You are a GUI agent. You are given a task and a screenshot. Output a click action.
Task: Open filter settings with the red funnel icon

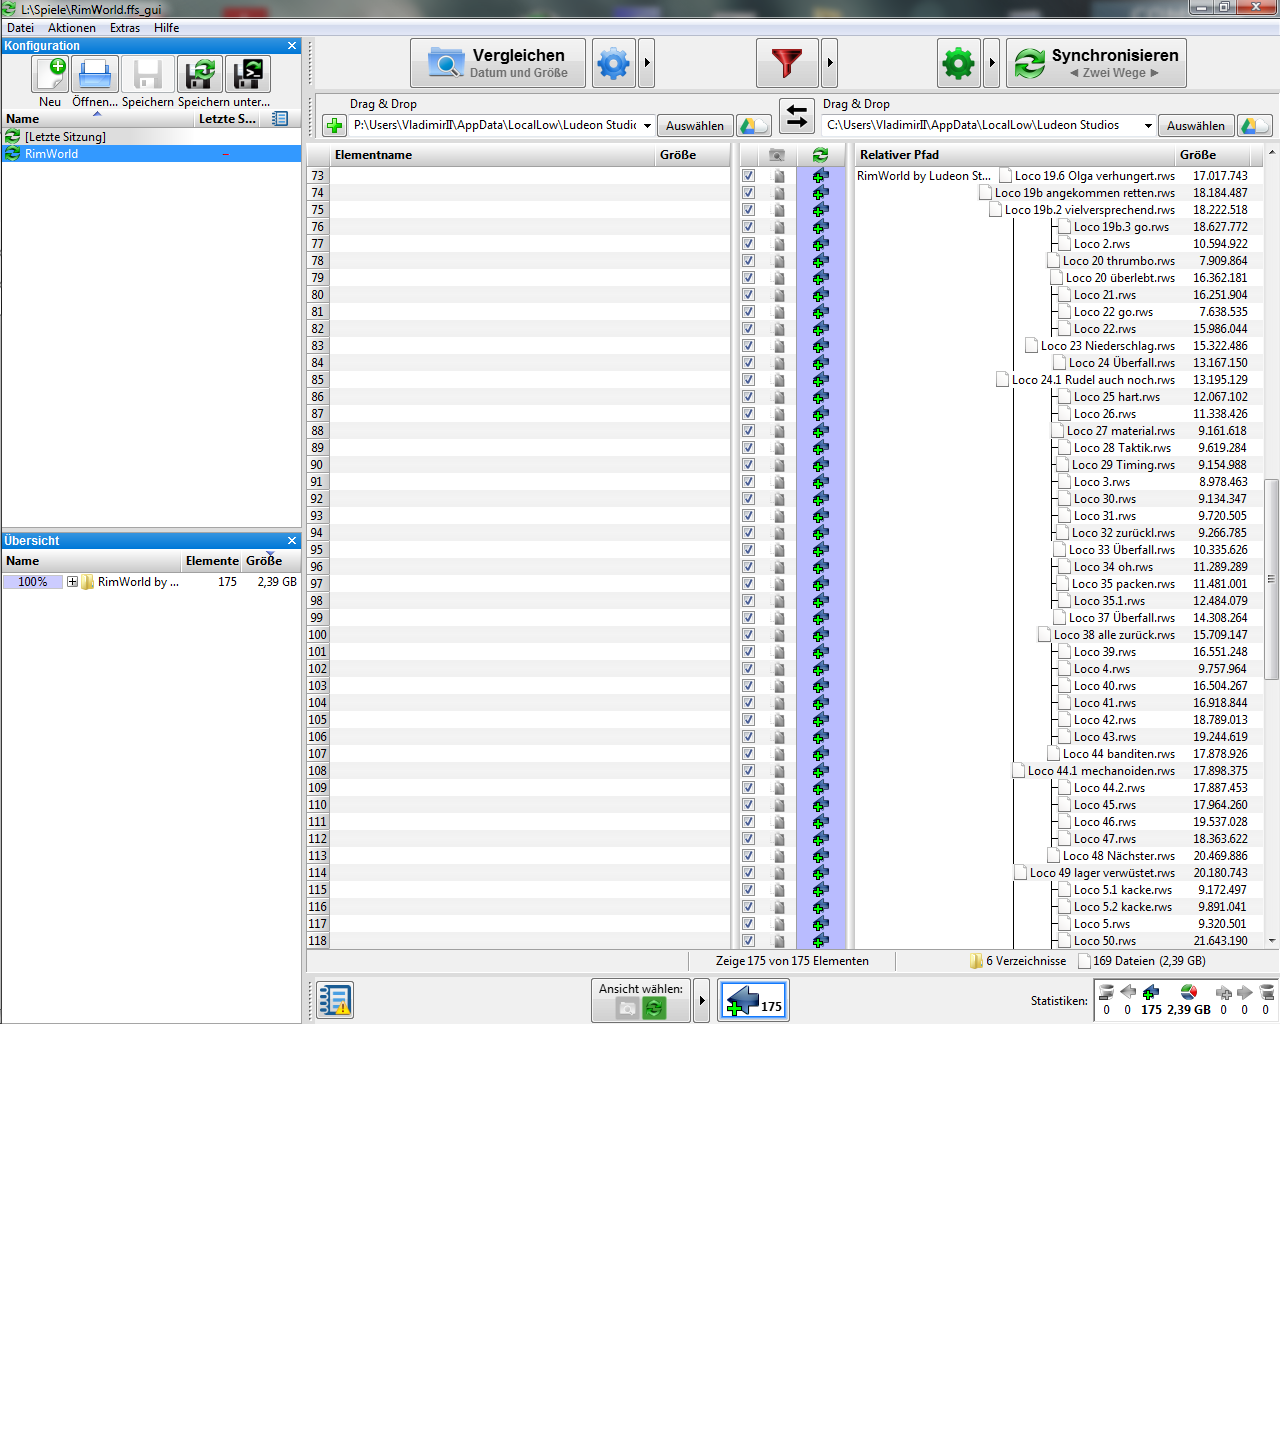point(787,64)
